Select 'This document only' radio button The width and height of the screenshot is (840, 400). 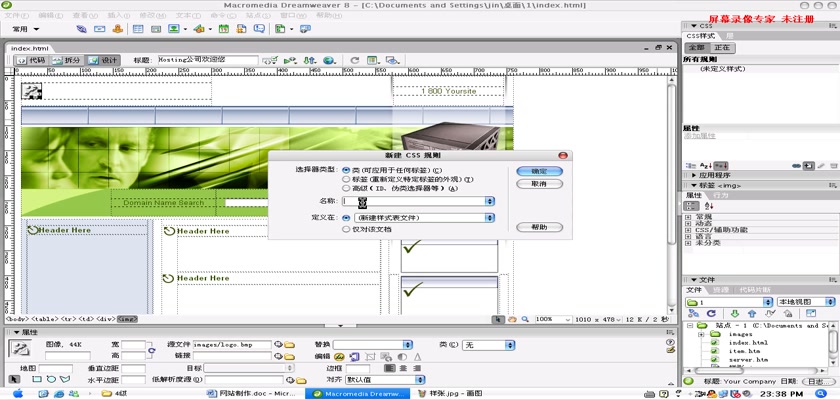tap(346, 229)
